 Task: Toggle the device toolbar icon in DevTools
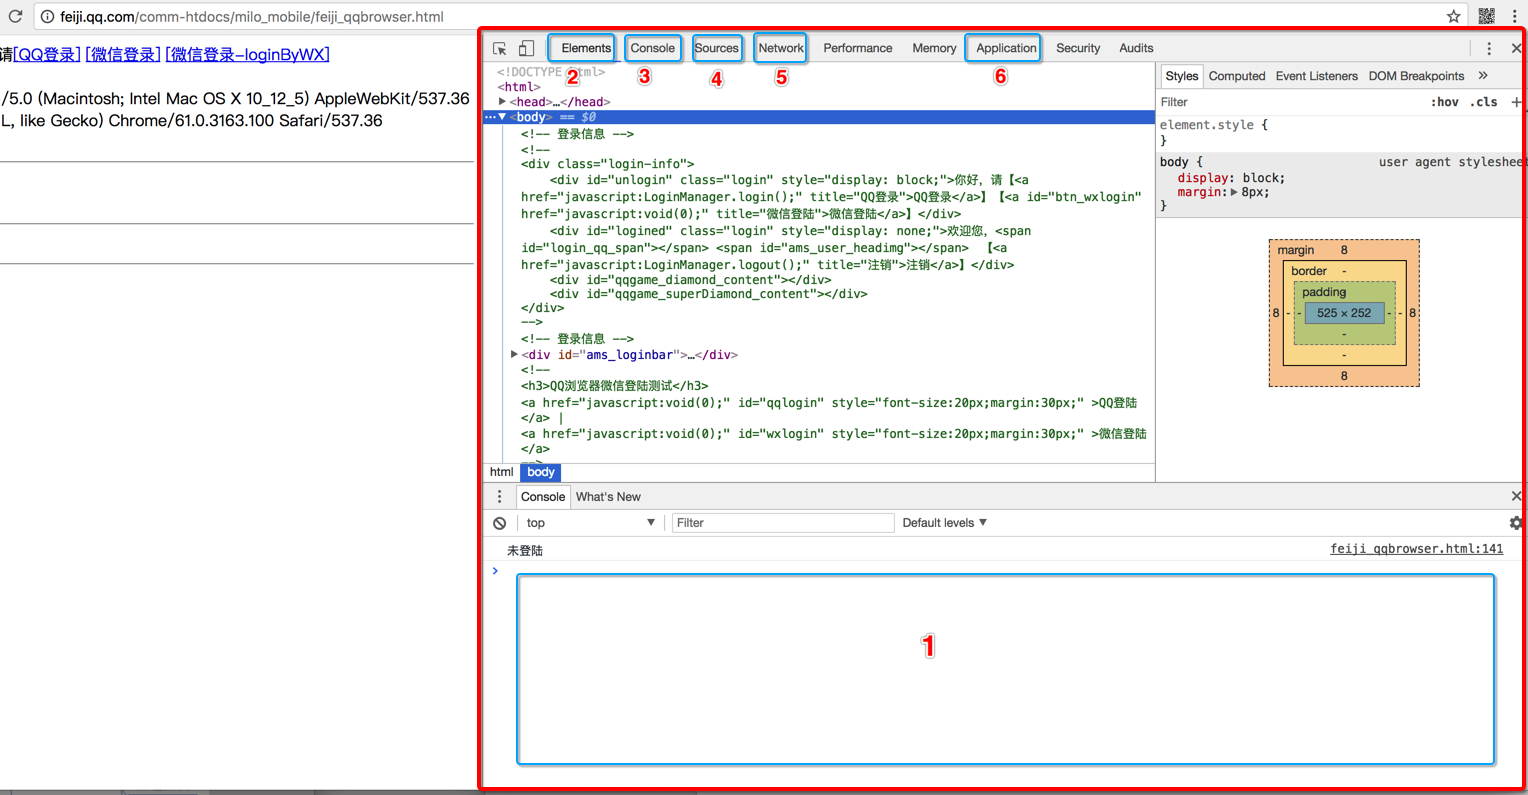[x=526, y=48]
